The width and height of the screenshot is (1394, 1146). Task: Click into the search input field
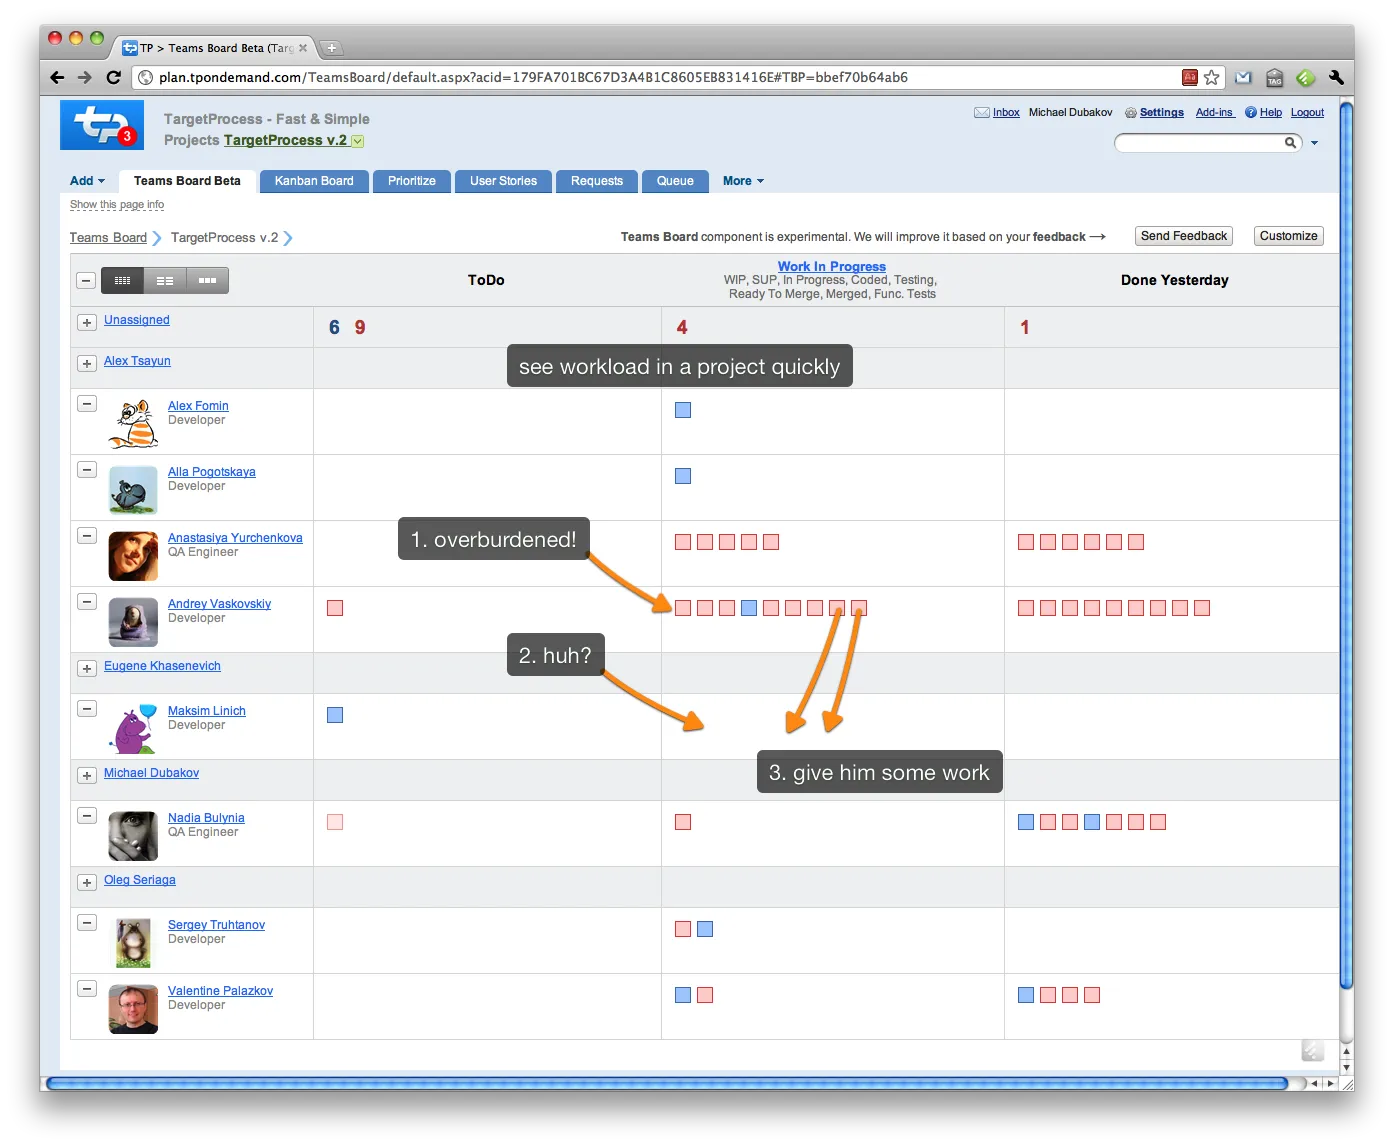[1200, 143]
